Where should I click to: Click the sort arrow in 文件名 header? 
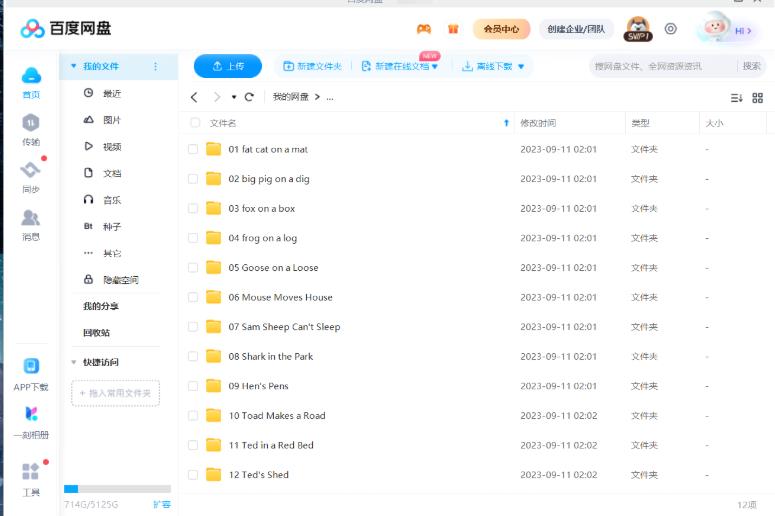pos(506,123)
